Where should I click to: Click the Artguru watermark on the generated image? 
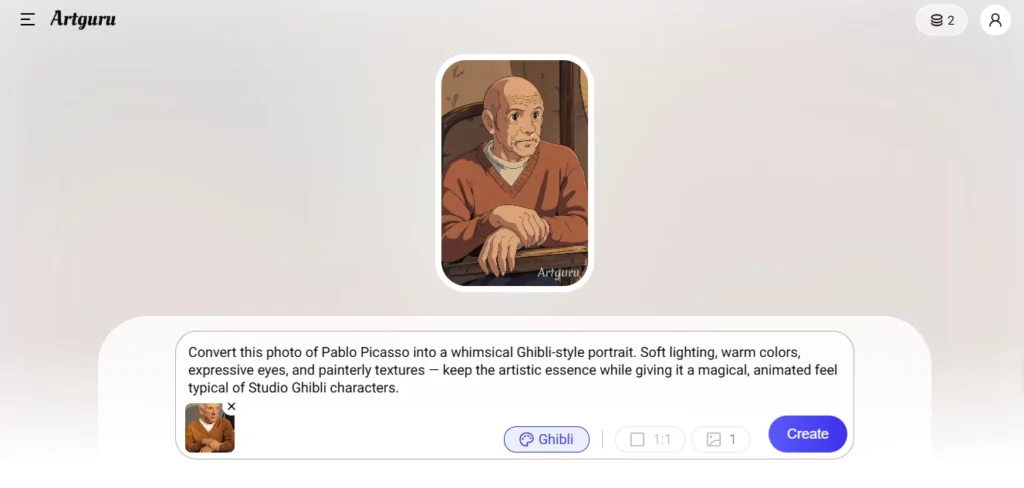pyautogui.click(x=558, y=272)
